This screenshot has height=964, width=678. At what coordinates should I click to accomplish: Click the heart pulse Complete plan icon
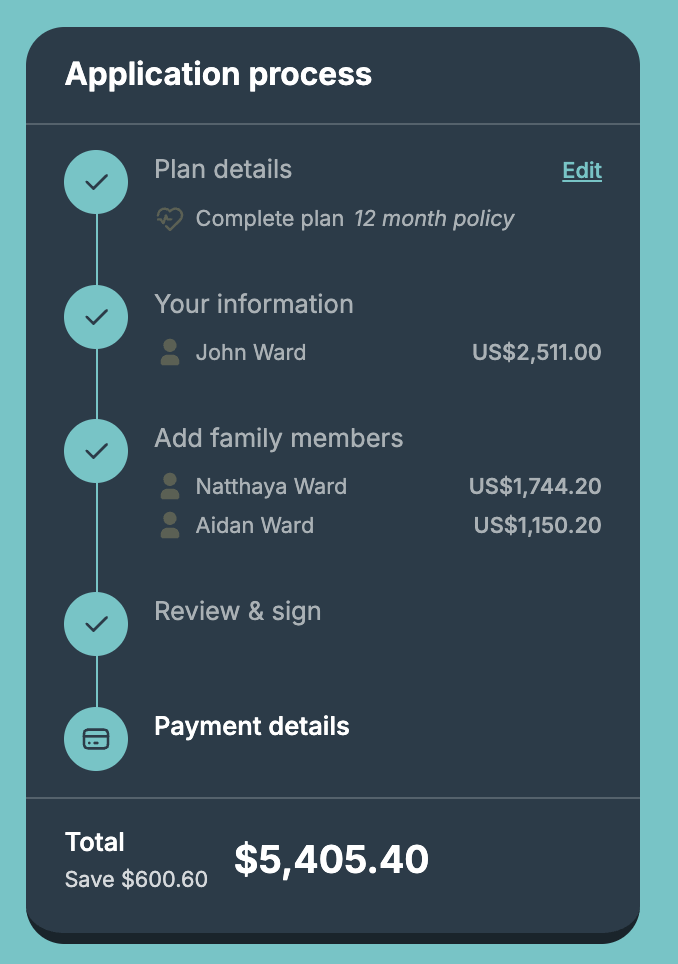coord(170,219)
